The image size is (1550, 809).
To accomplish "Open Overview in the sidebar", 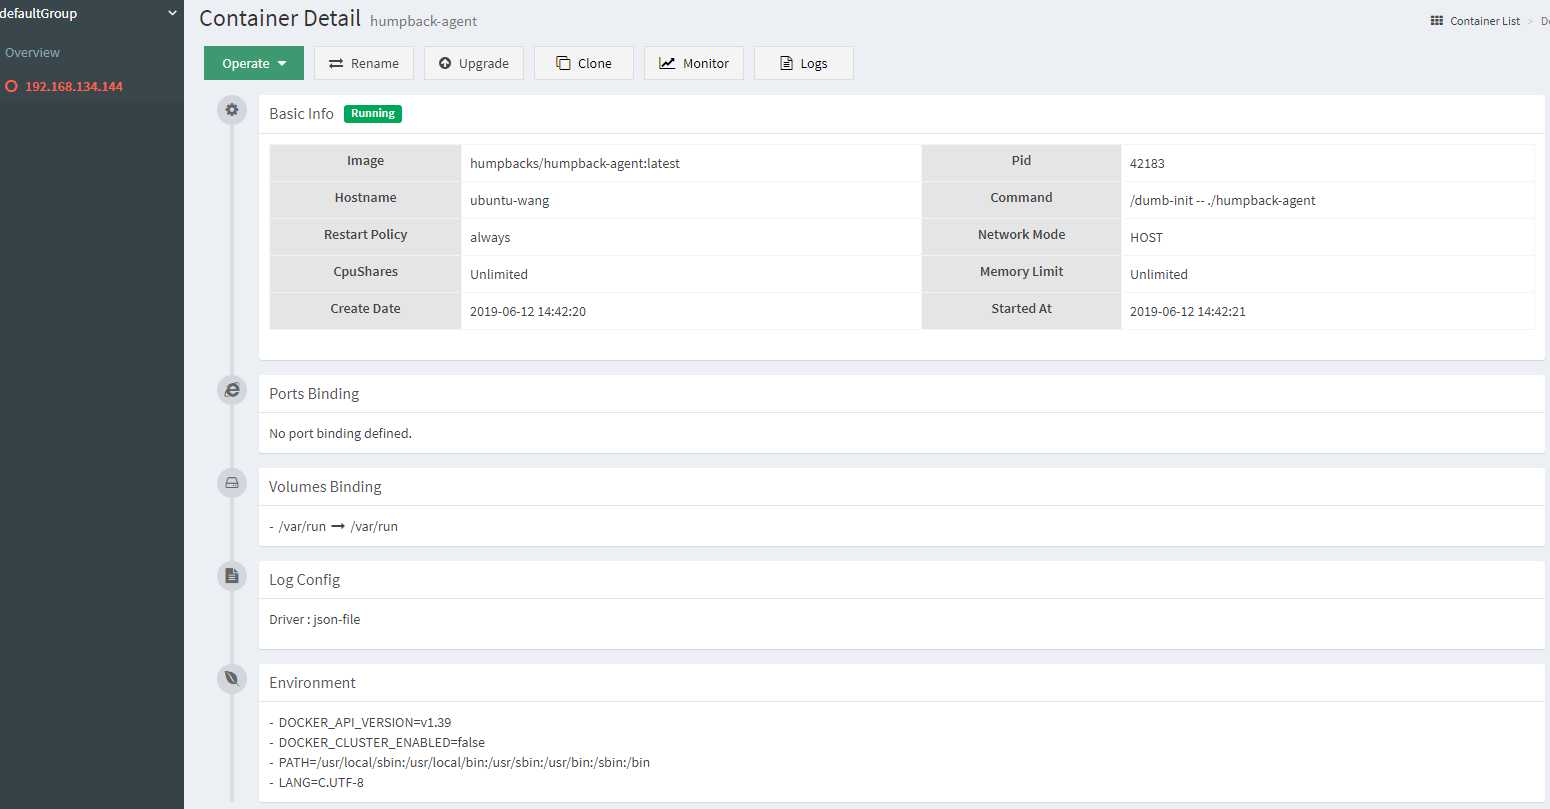I will (x=32, y=52).
